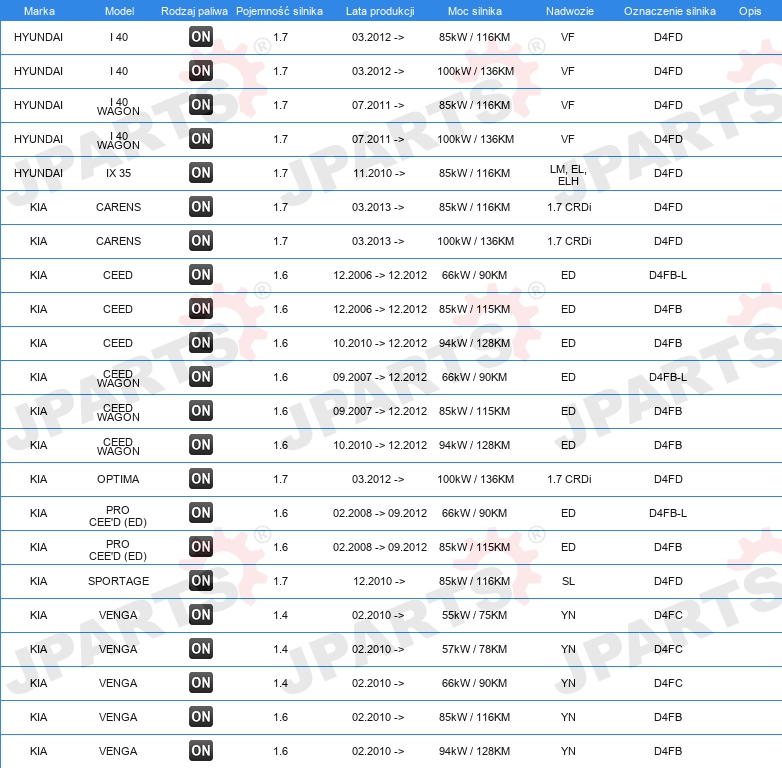Click the ON fuel icon in the IX 35 row
782x768 pixels.
[x=201, y=173]
